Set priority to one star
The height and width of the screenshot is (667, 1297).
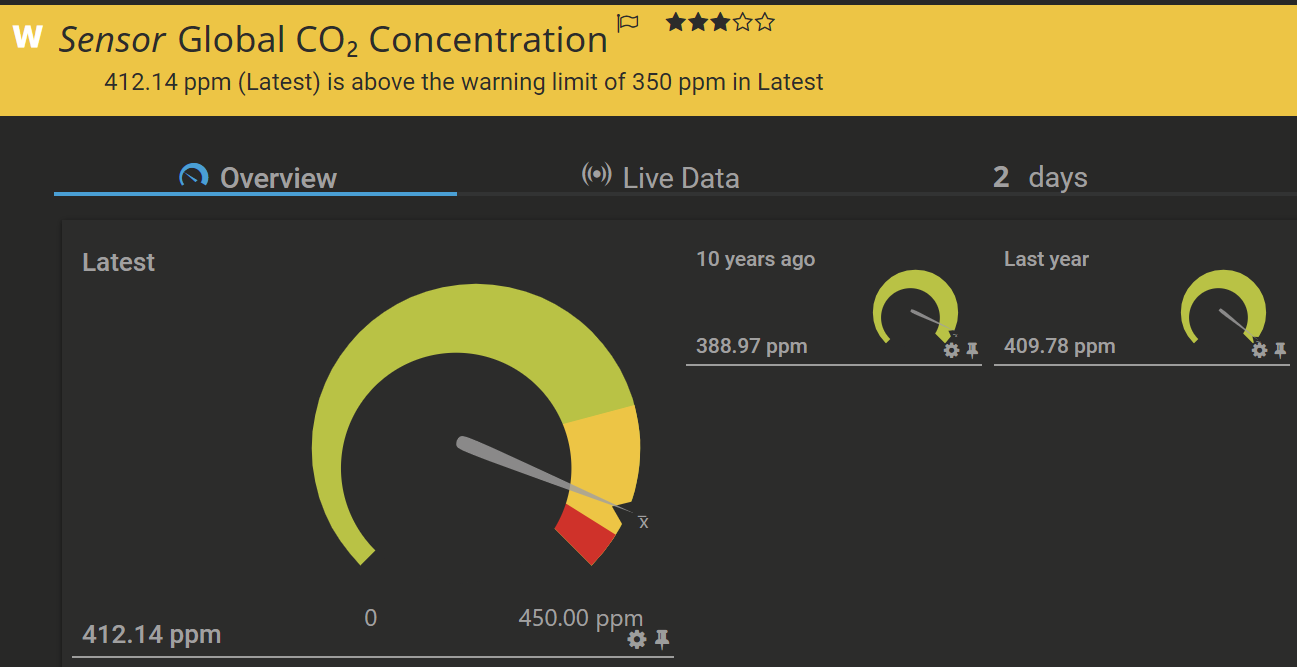coord(675,22)
